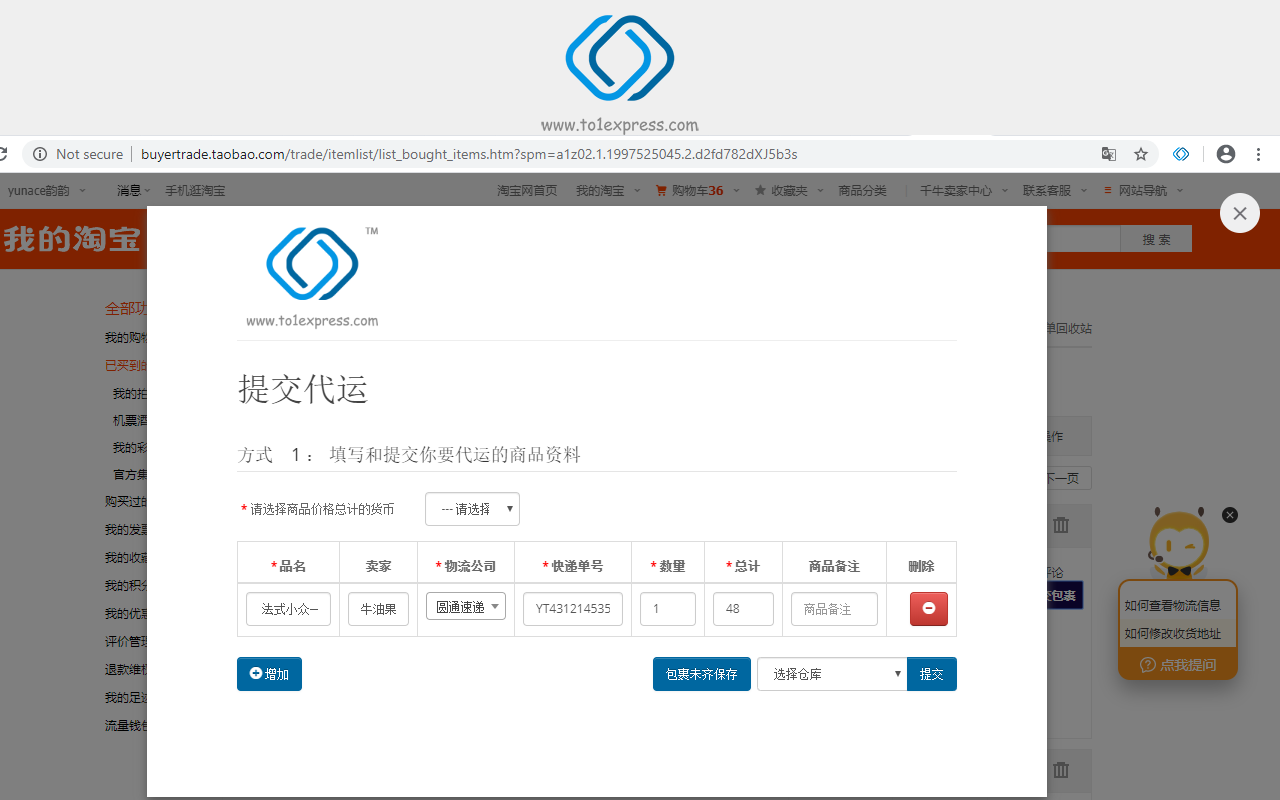Expand the 联系客服 menu
Image resolution: width=1280 pixels, height=800 pixels.
coord(1053,190)
